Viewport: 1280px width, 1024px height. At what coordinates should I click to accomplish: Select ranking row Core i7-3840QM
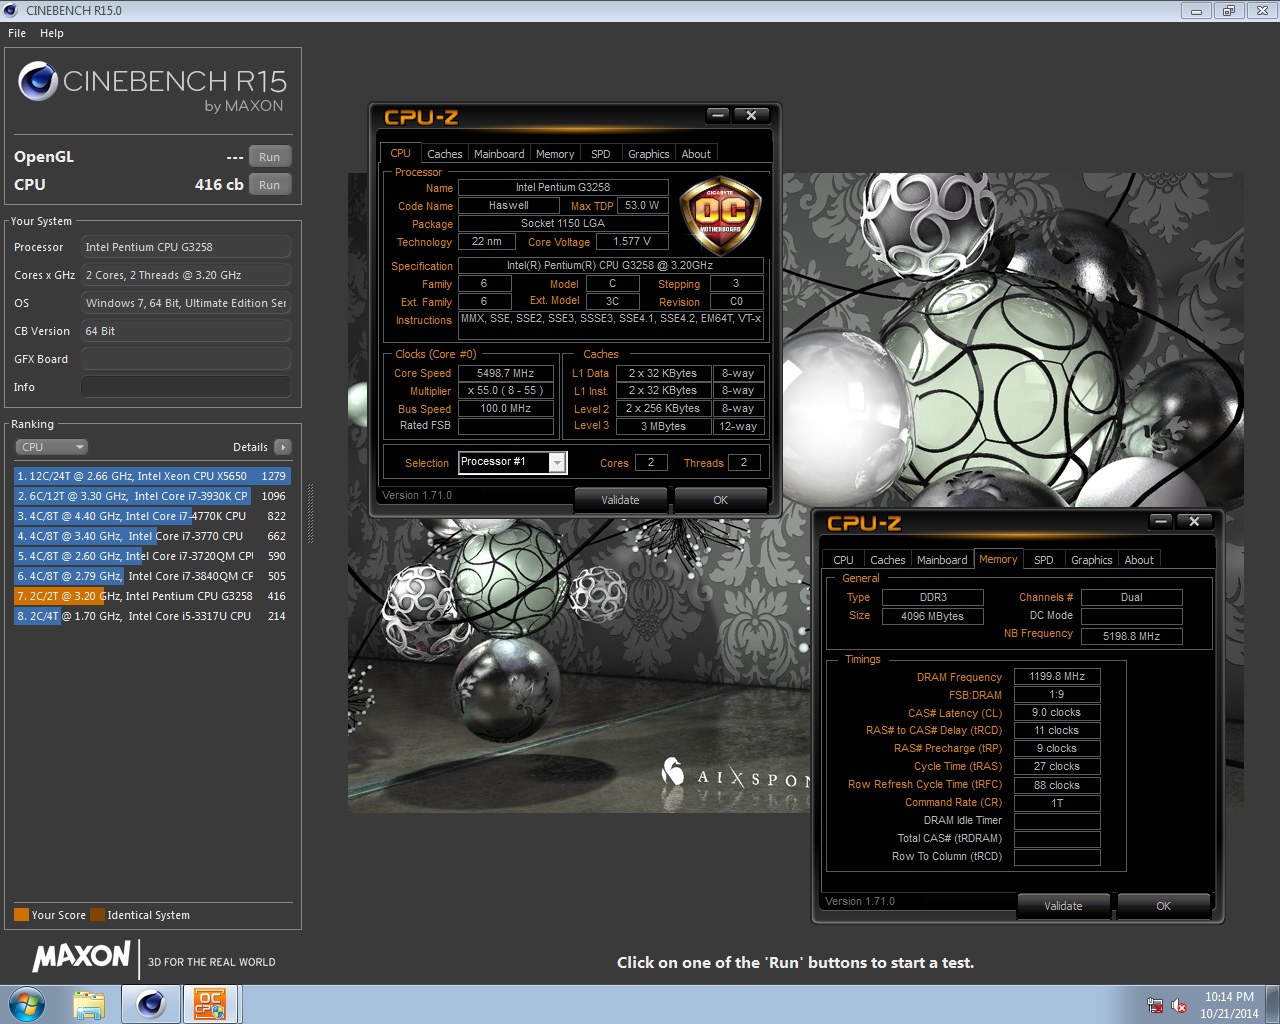click(x=152, y=576)
